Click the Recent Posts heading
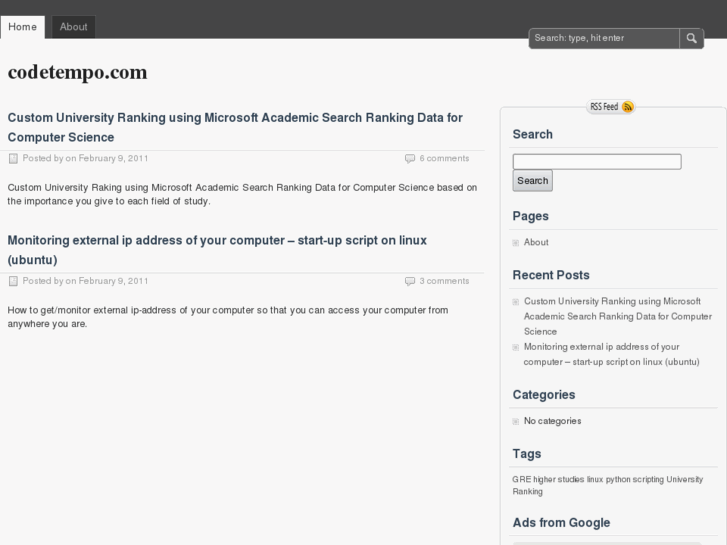The width and height of the screenshot is (727, 545). coord(551,275)
